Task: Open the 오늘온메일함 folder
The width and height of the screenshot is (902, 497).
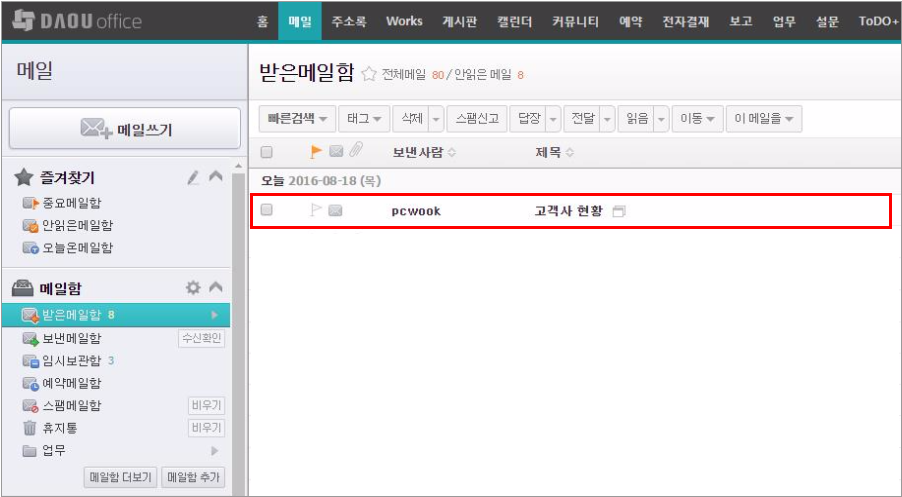Action: click(78, 248)
